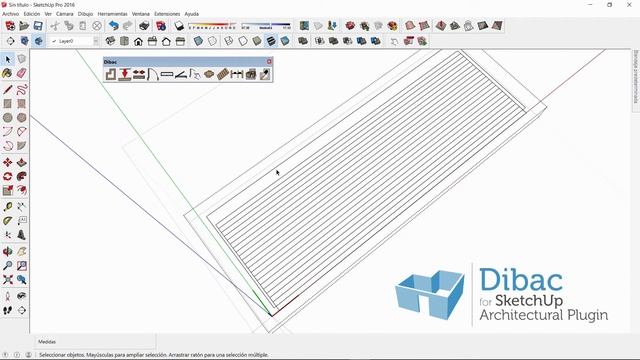Activate the Offset tool
640x360 pixels.
point(21,190)
